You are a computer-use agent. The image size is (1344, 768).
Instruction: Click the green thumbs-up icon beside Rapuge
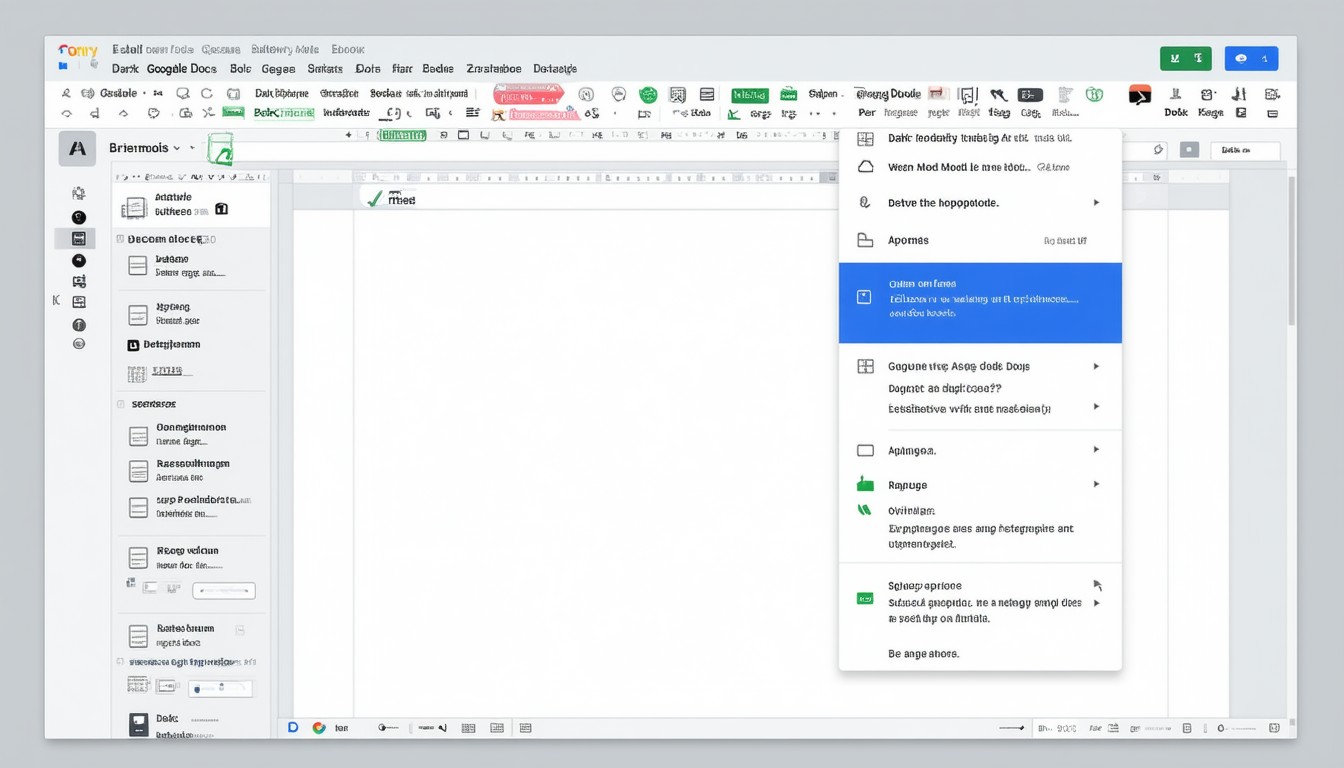click(865, 485)
